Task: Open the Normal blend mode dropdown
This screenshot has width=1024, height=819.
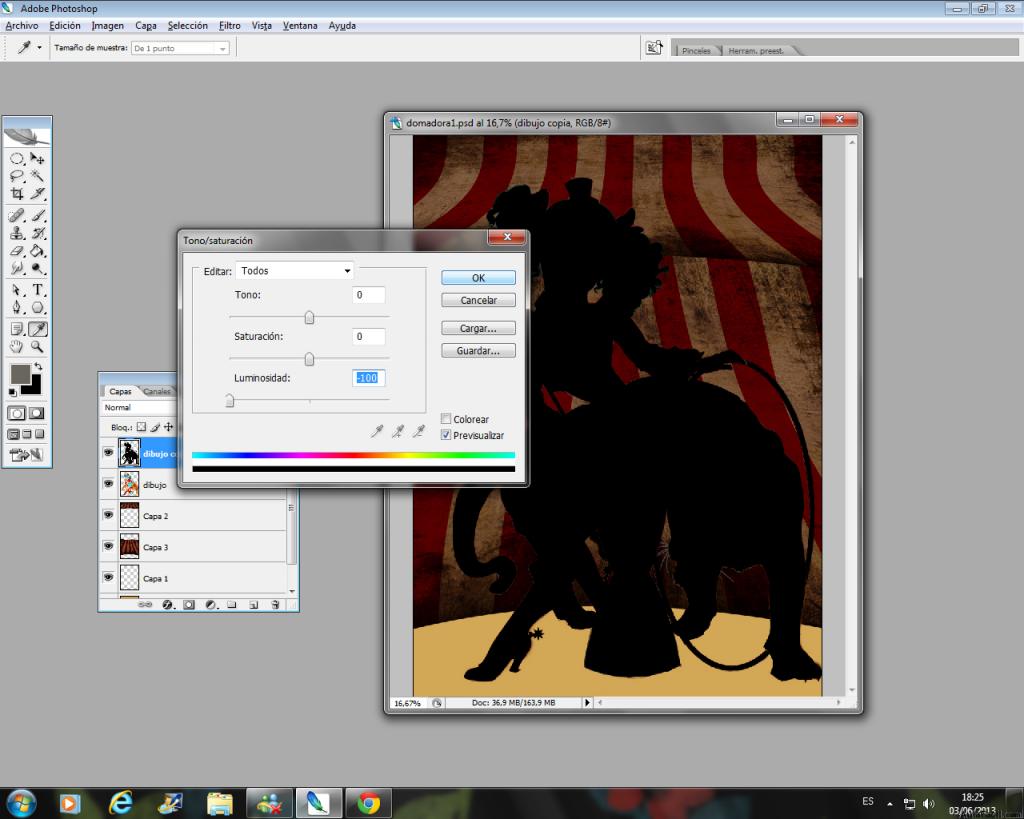Action: point(139,407)
